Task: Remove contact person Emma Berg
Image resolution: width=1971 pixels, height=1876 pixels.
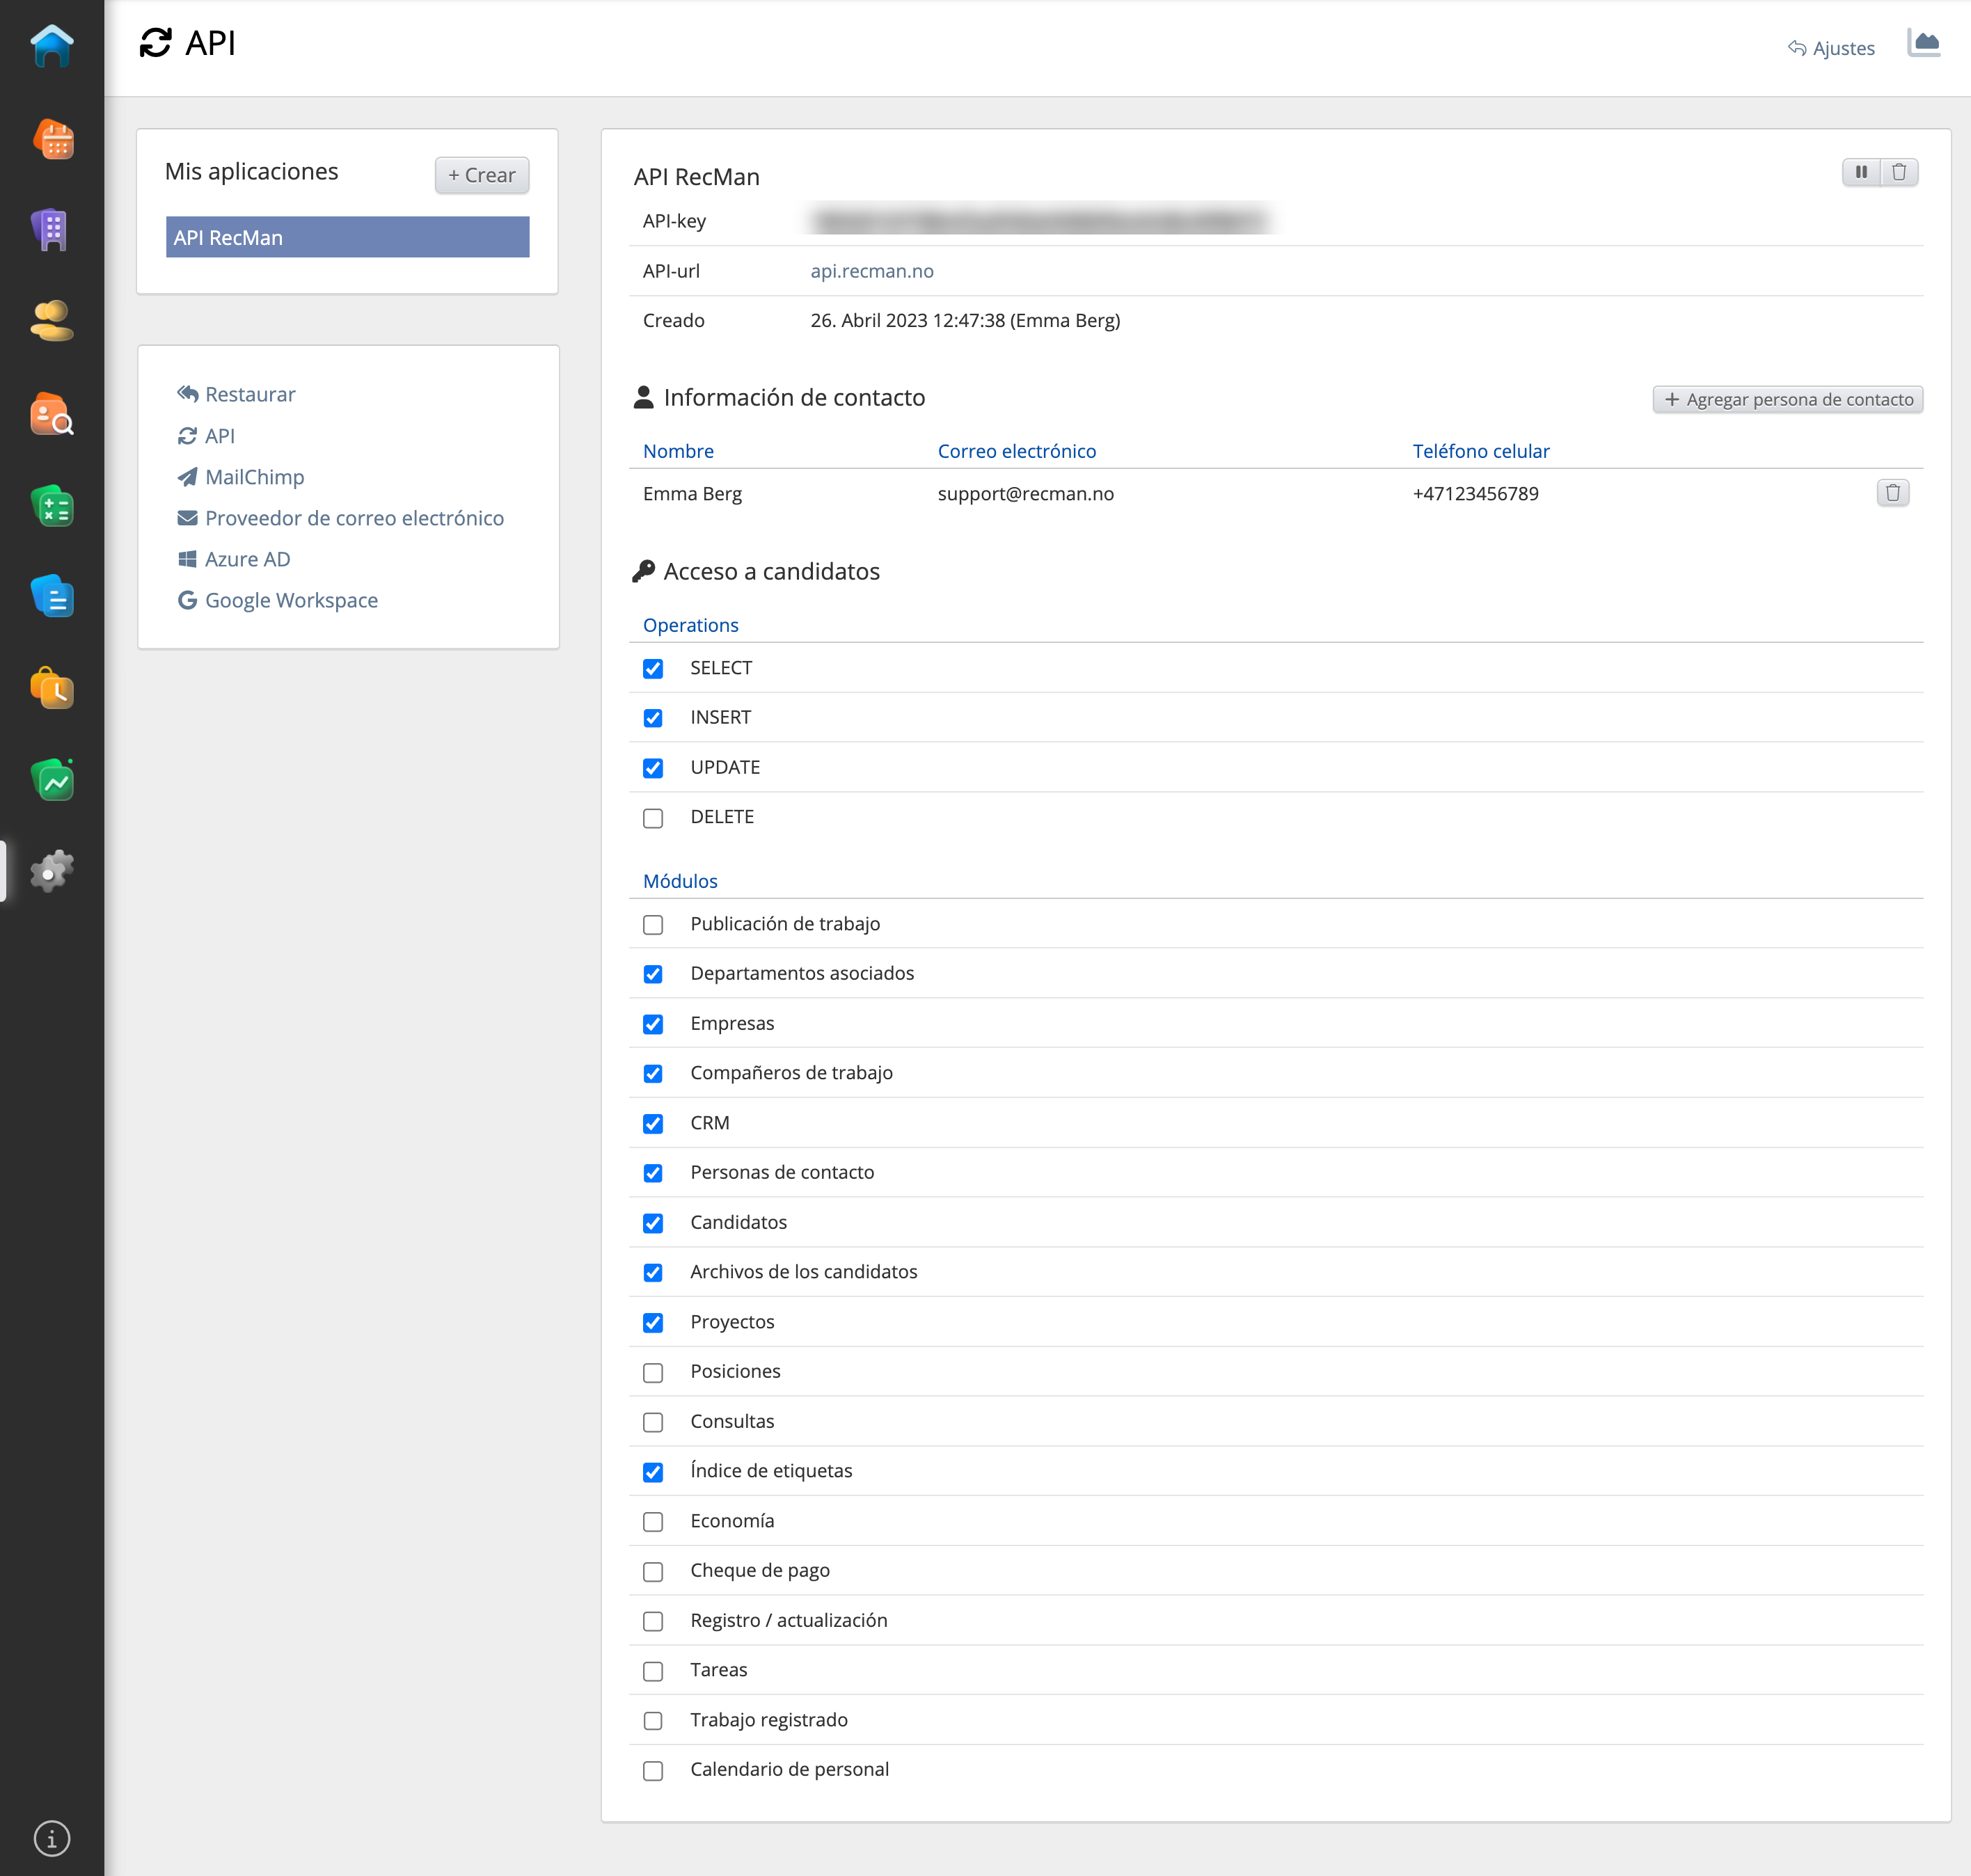Action: [1892, 493]
